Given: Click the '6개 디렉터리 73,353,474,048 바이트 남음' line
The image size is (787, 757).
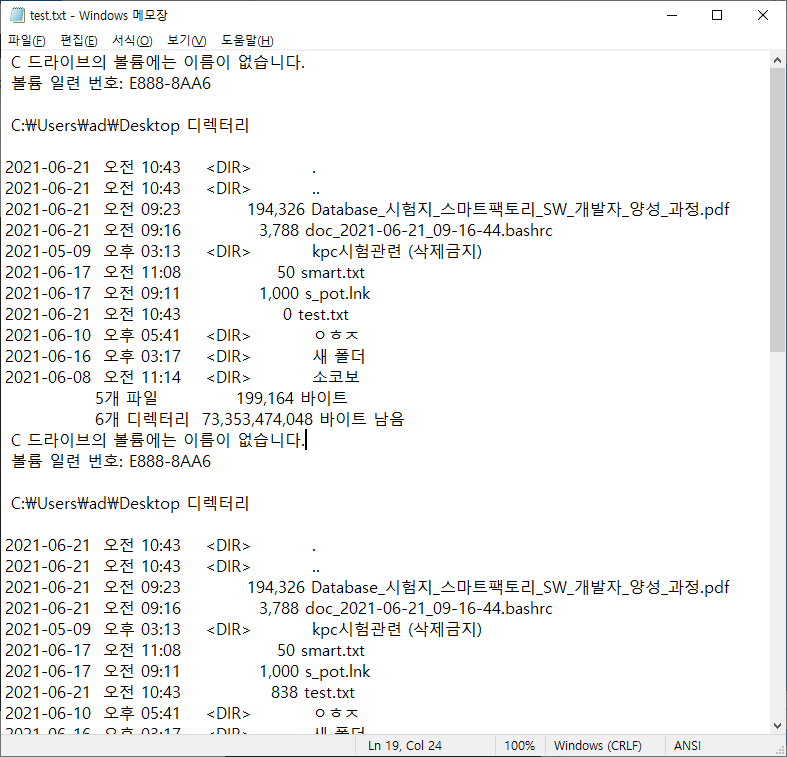Looking at the screenshot, I should [250, 420].
